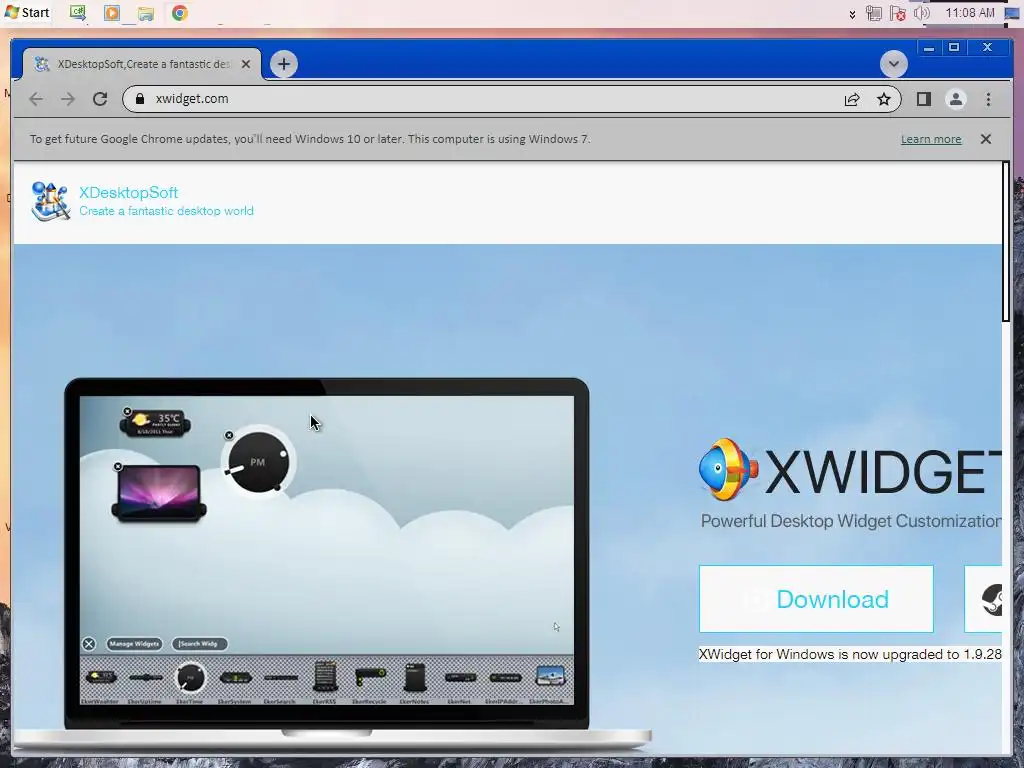Open a new tab with plus button
Image resolution: width=1024 pixels, height=768 pixels.
coord(283,64)
